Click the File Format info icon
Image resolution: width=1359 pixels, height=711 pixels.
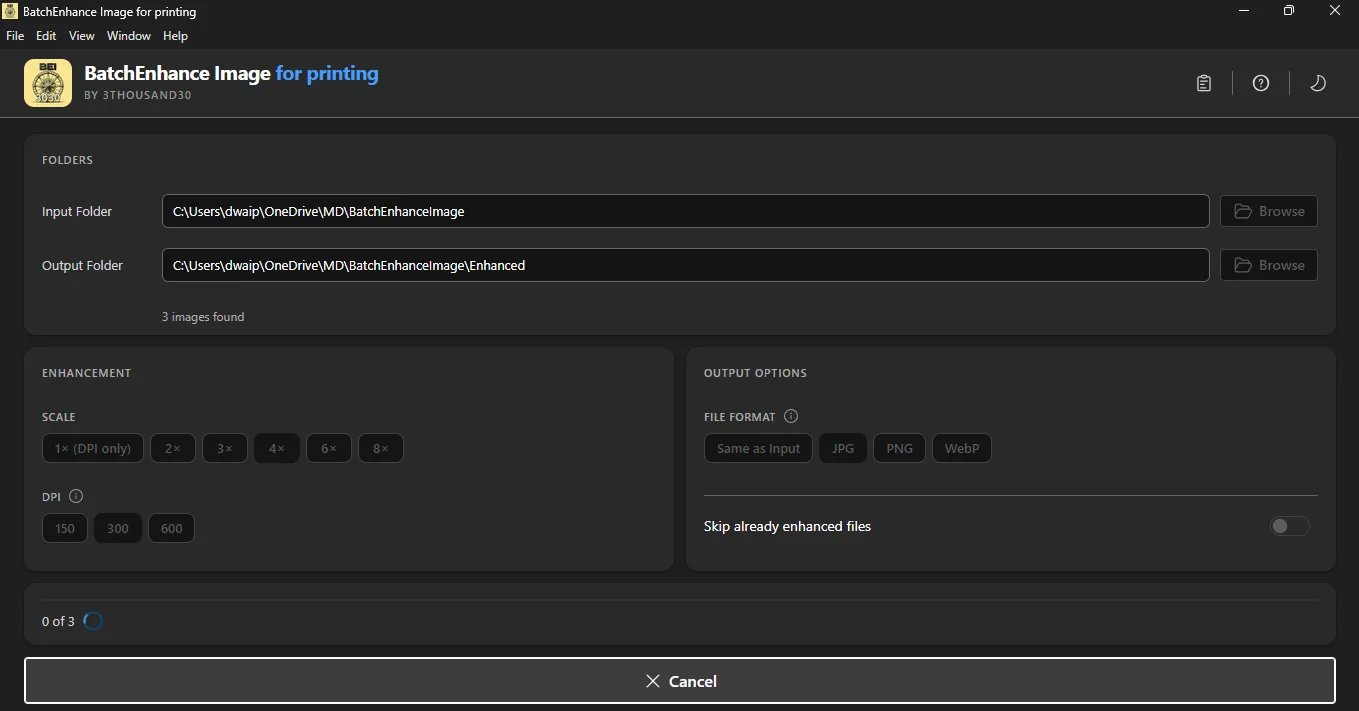click(791, 416)
